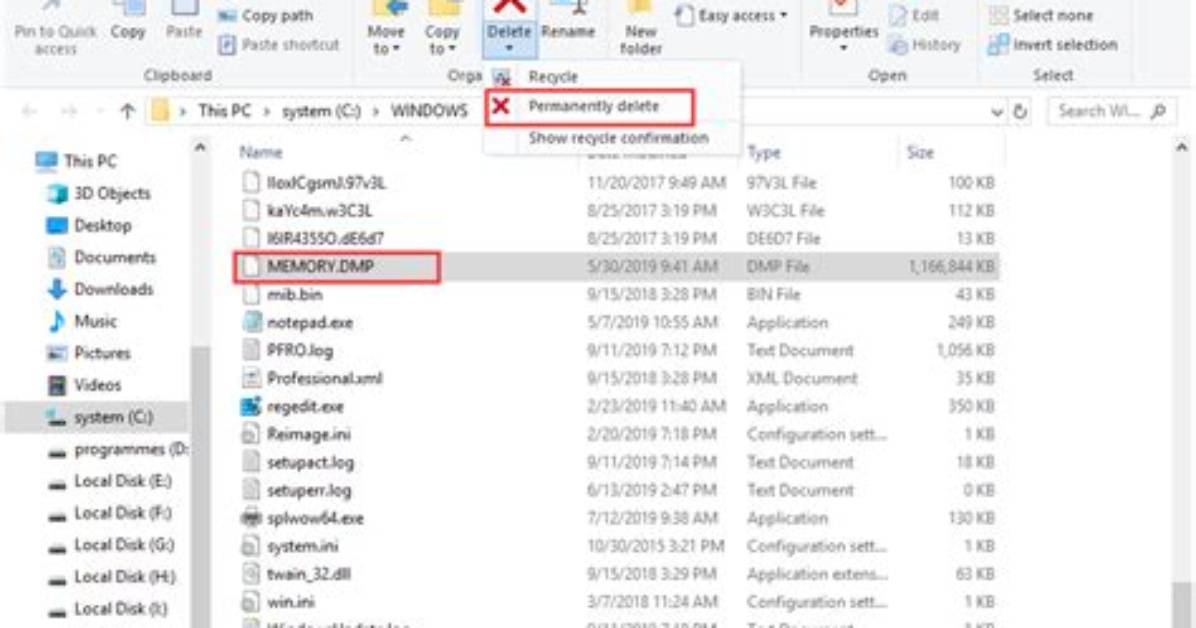Choose Copy path in Clipboard group
Image resolution: width=1196 pixels, height=628 pixels.
tap(265, 15)
